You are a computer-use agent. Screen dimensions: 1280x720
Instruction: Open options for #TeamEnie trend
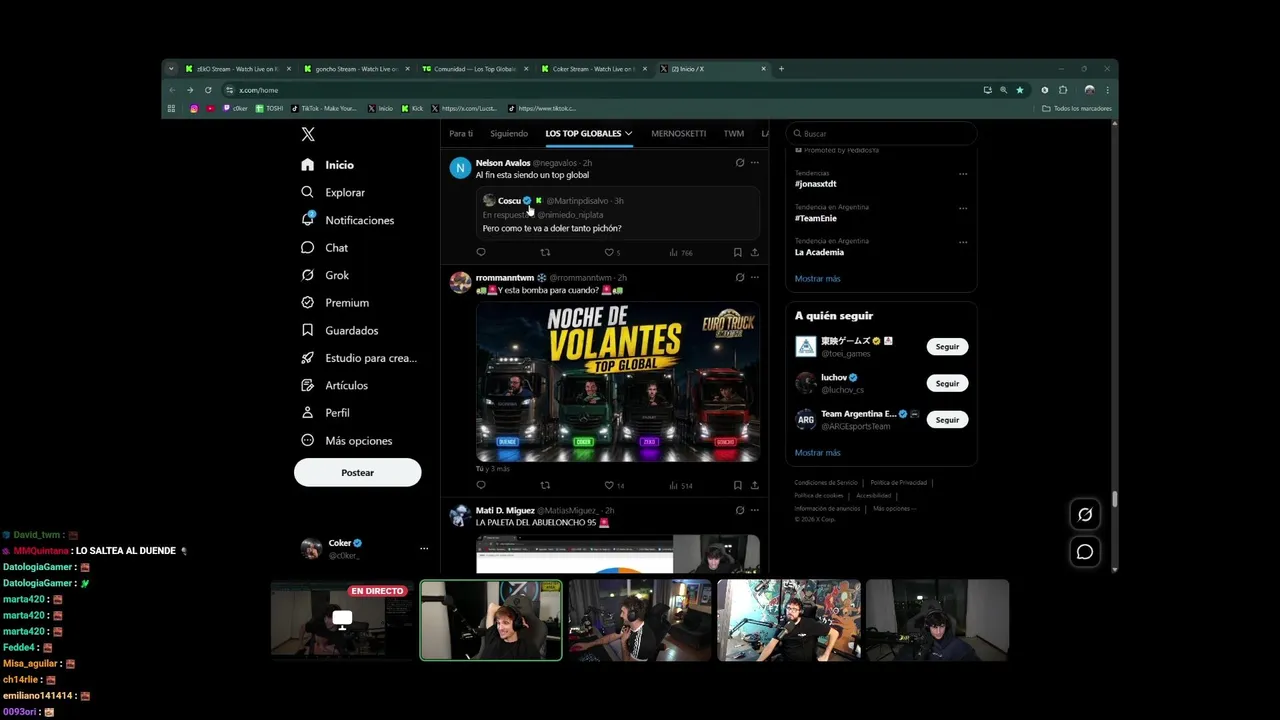point(963,208)
